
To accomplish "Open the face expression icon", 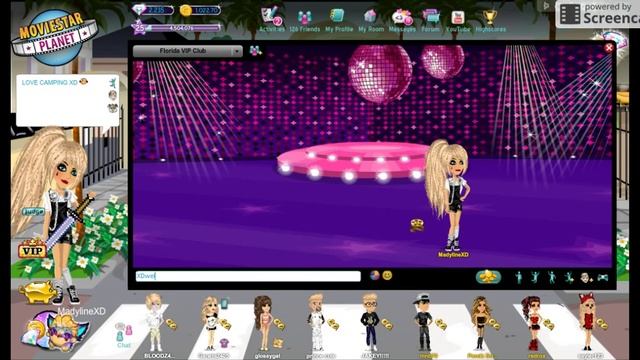I will (586, 278).
